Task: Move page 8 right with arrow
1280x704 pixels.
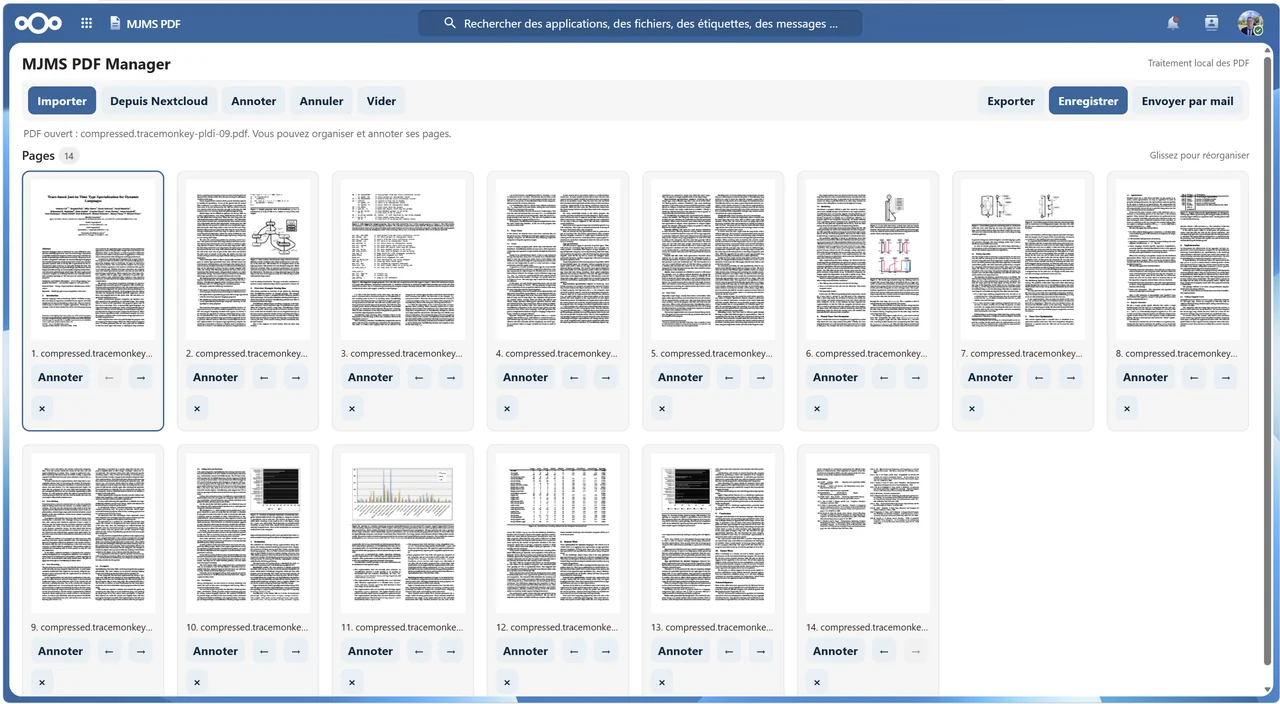Action: click(x=1226, y=377)
